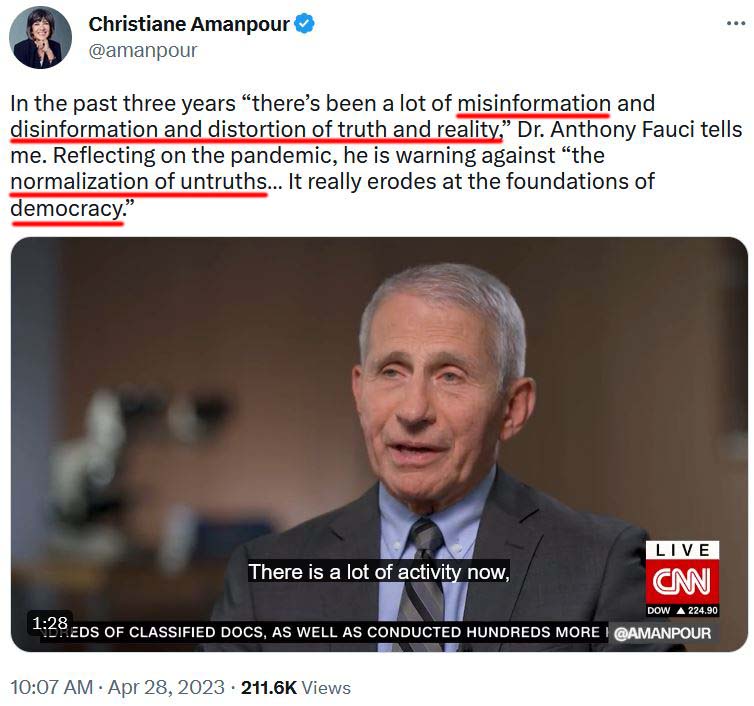Click the underlined word 'misinformation'
This screenshot has height=706, width=754.
(x=534, y=104)
